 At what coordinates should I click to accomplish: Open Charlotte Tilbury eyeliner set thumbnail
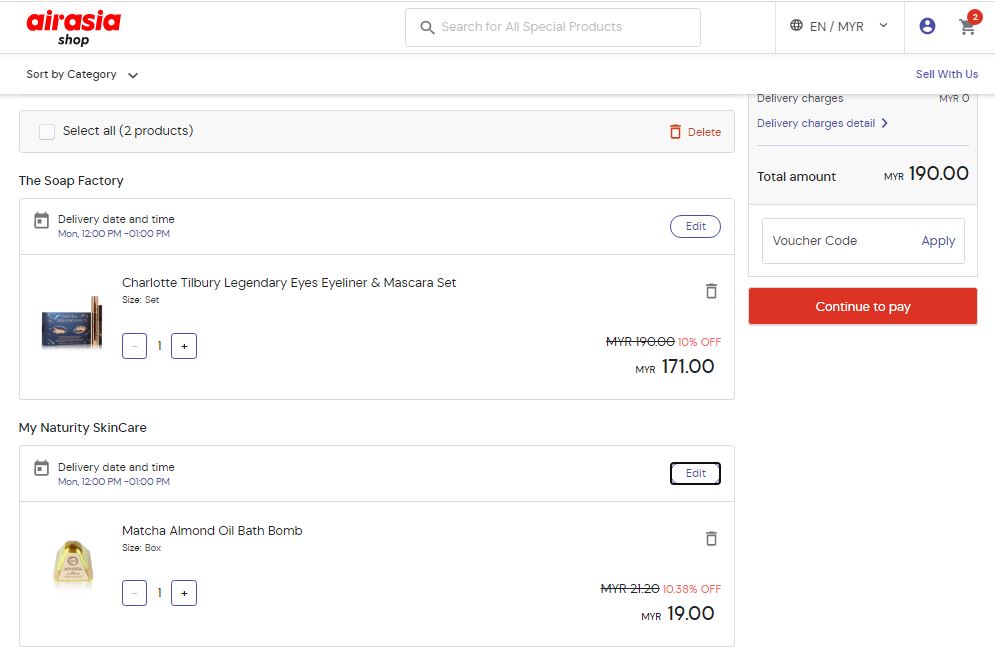(x=72, y=322)
